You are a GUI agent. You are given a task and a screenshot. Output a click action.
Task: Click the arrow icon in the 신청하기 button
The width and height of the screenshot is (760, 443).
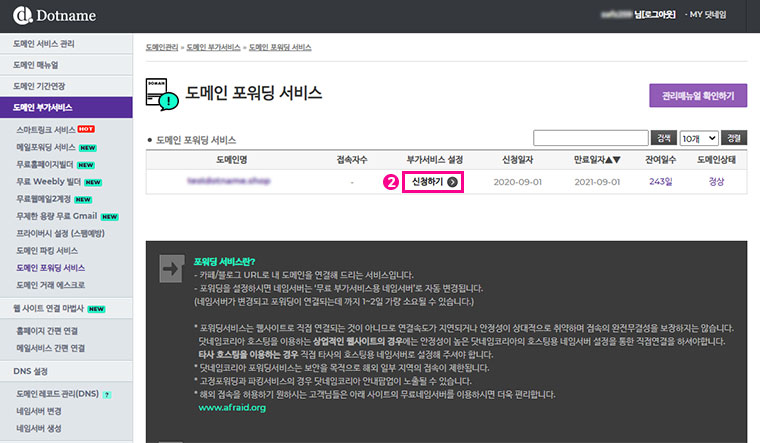coord(453,182)
